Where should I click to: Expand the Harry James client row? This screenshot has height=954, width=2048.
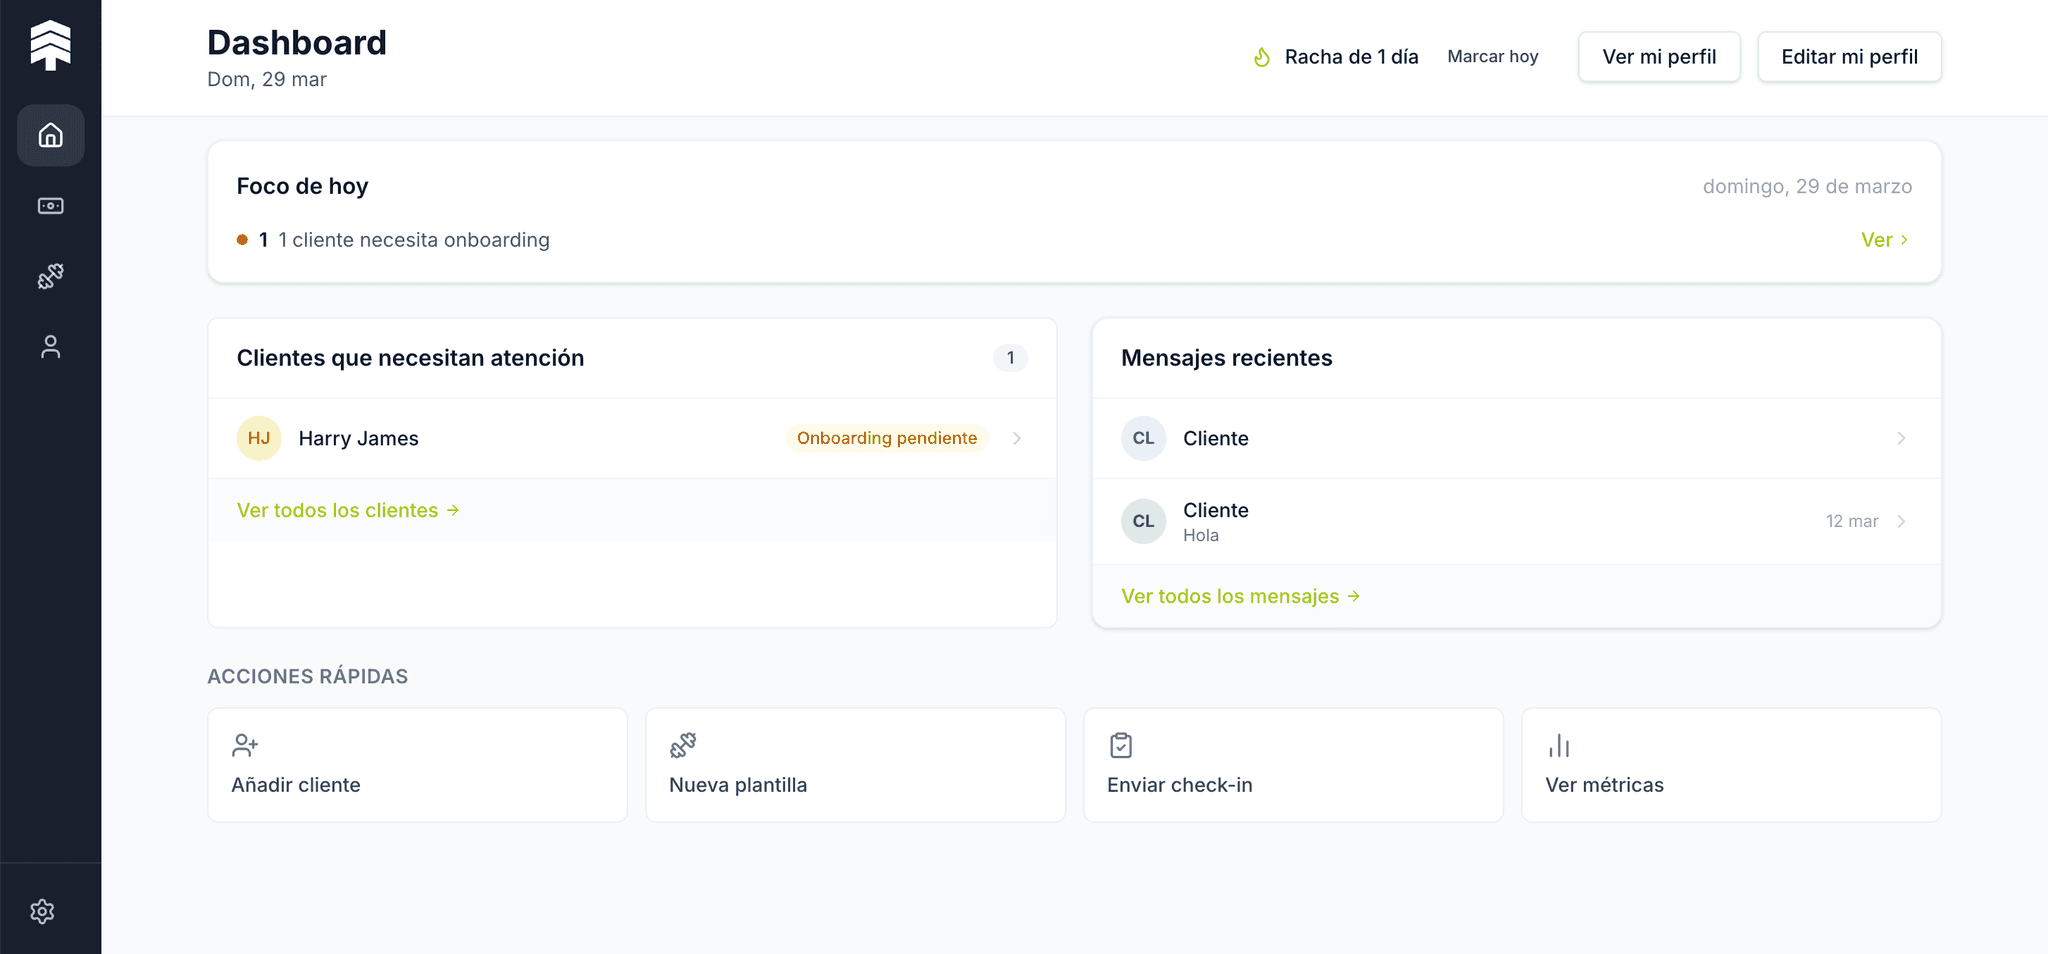1017,438
